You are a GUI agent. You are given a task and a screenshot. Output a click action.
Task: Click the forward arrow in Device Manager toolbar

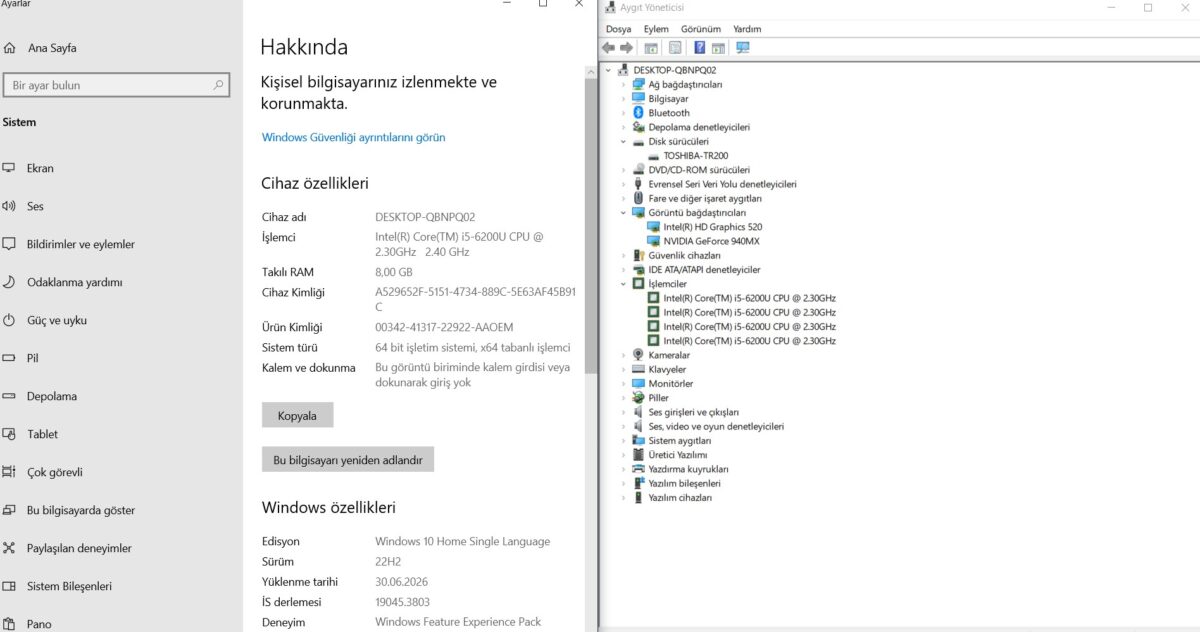point(626,47)
